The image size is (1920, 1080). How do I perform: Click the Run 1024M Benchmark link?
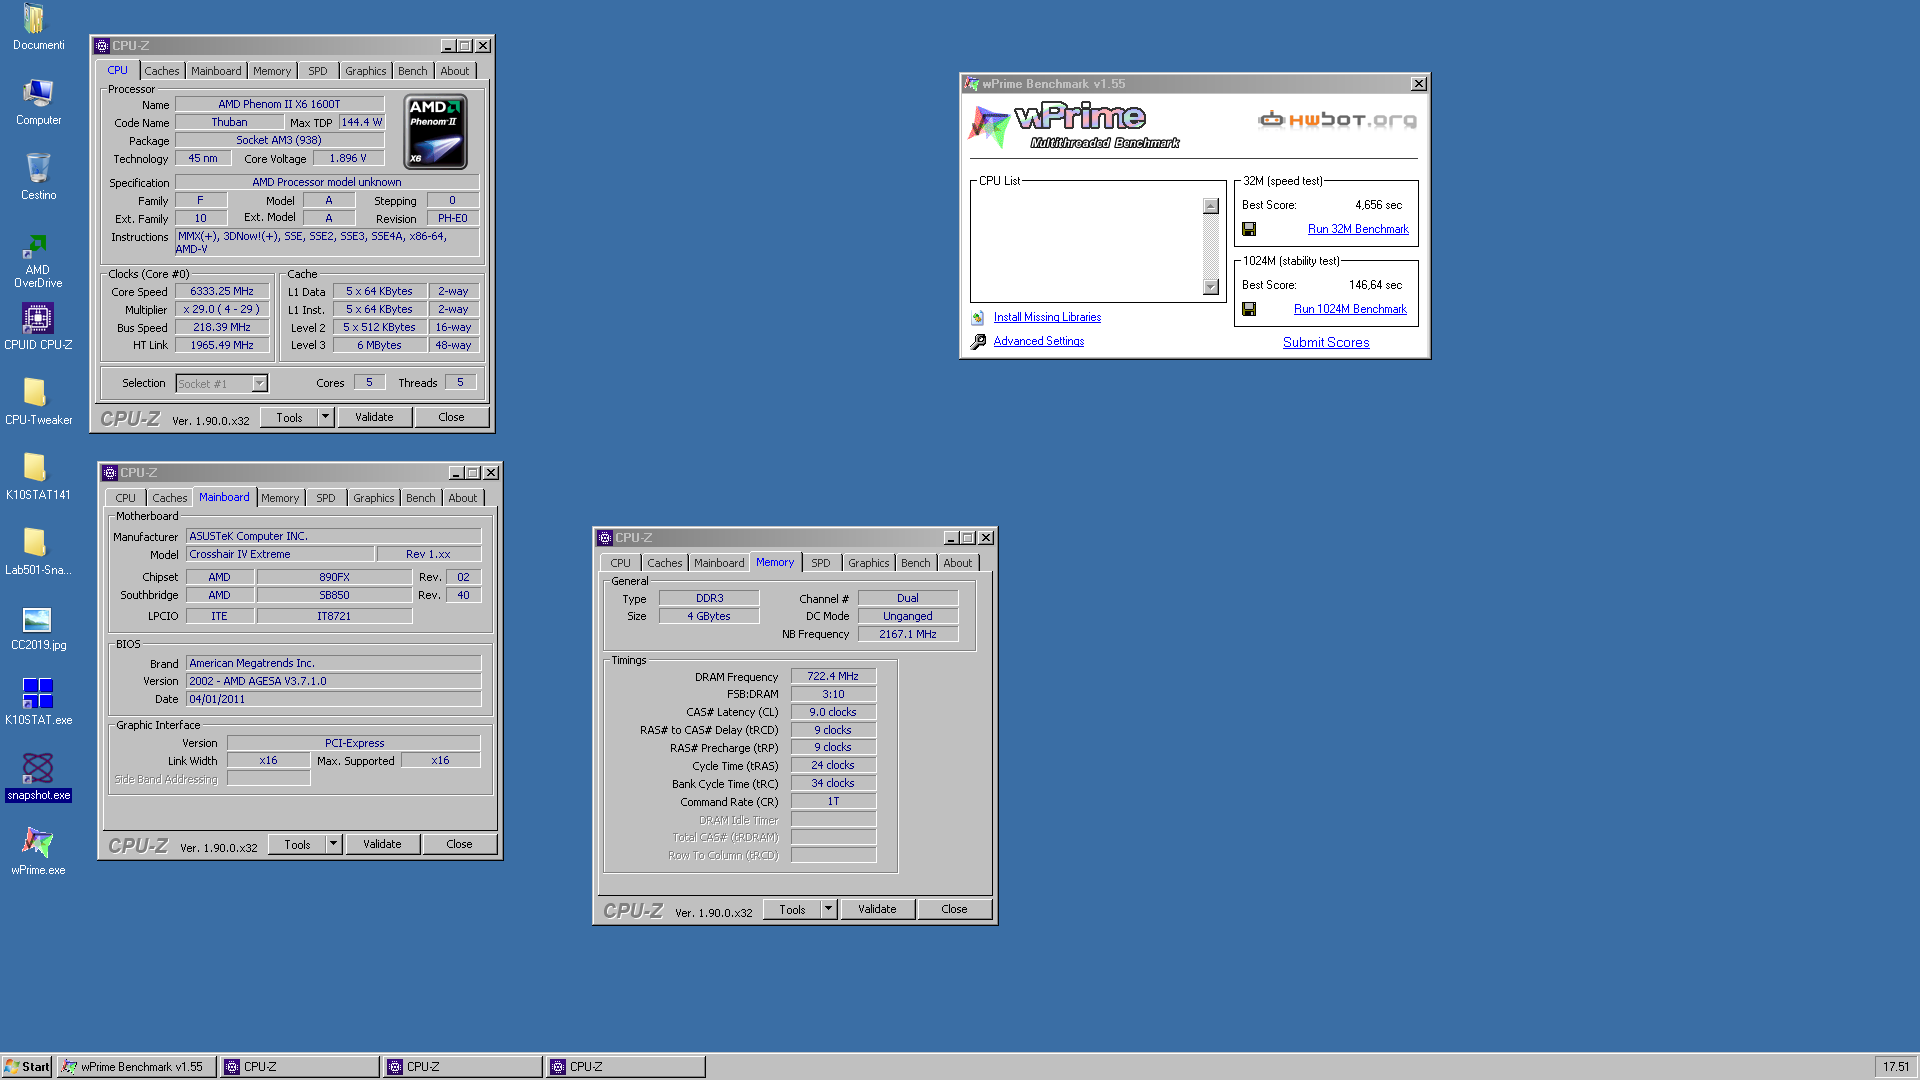click(1350, 309)
